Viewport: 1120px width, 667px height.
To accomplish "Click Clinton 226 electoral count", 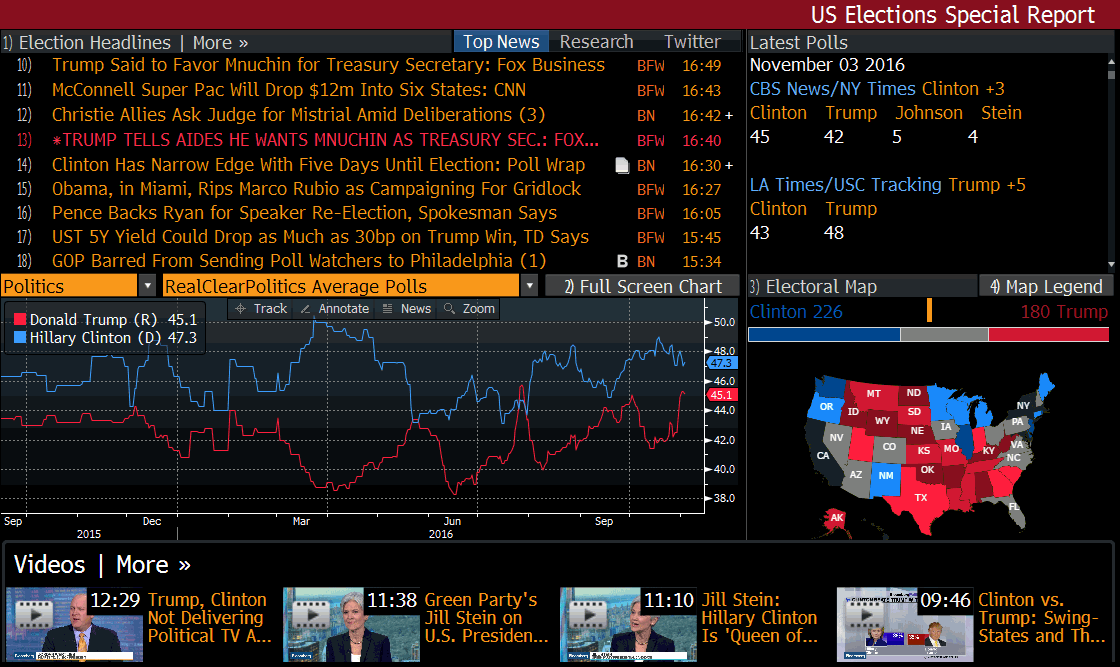I will click(x=796, y=311).
